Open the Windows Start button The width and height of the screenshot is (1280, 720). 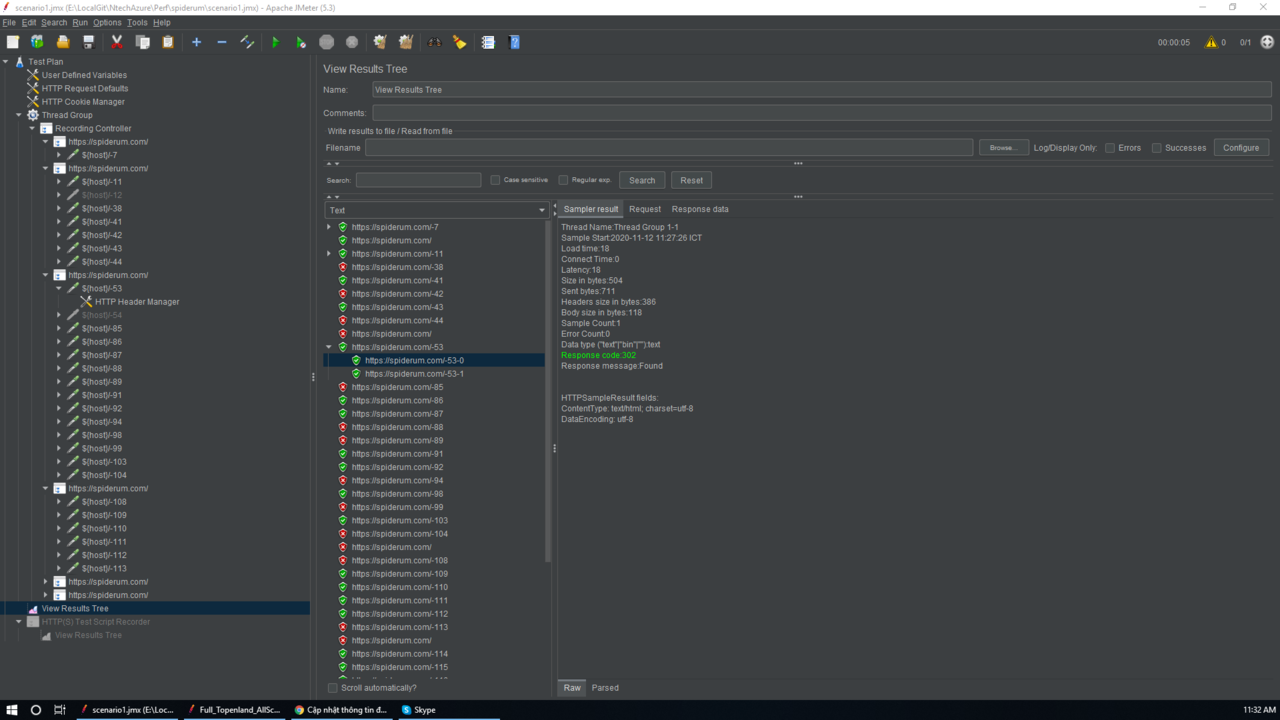[12, 709]
